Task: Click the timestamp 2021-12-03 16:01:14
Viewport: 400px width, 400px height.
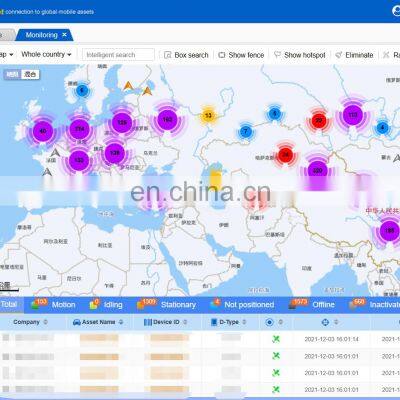Action: (x=331, y=339)
